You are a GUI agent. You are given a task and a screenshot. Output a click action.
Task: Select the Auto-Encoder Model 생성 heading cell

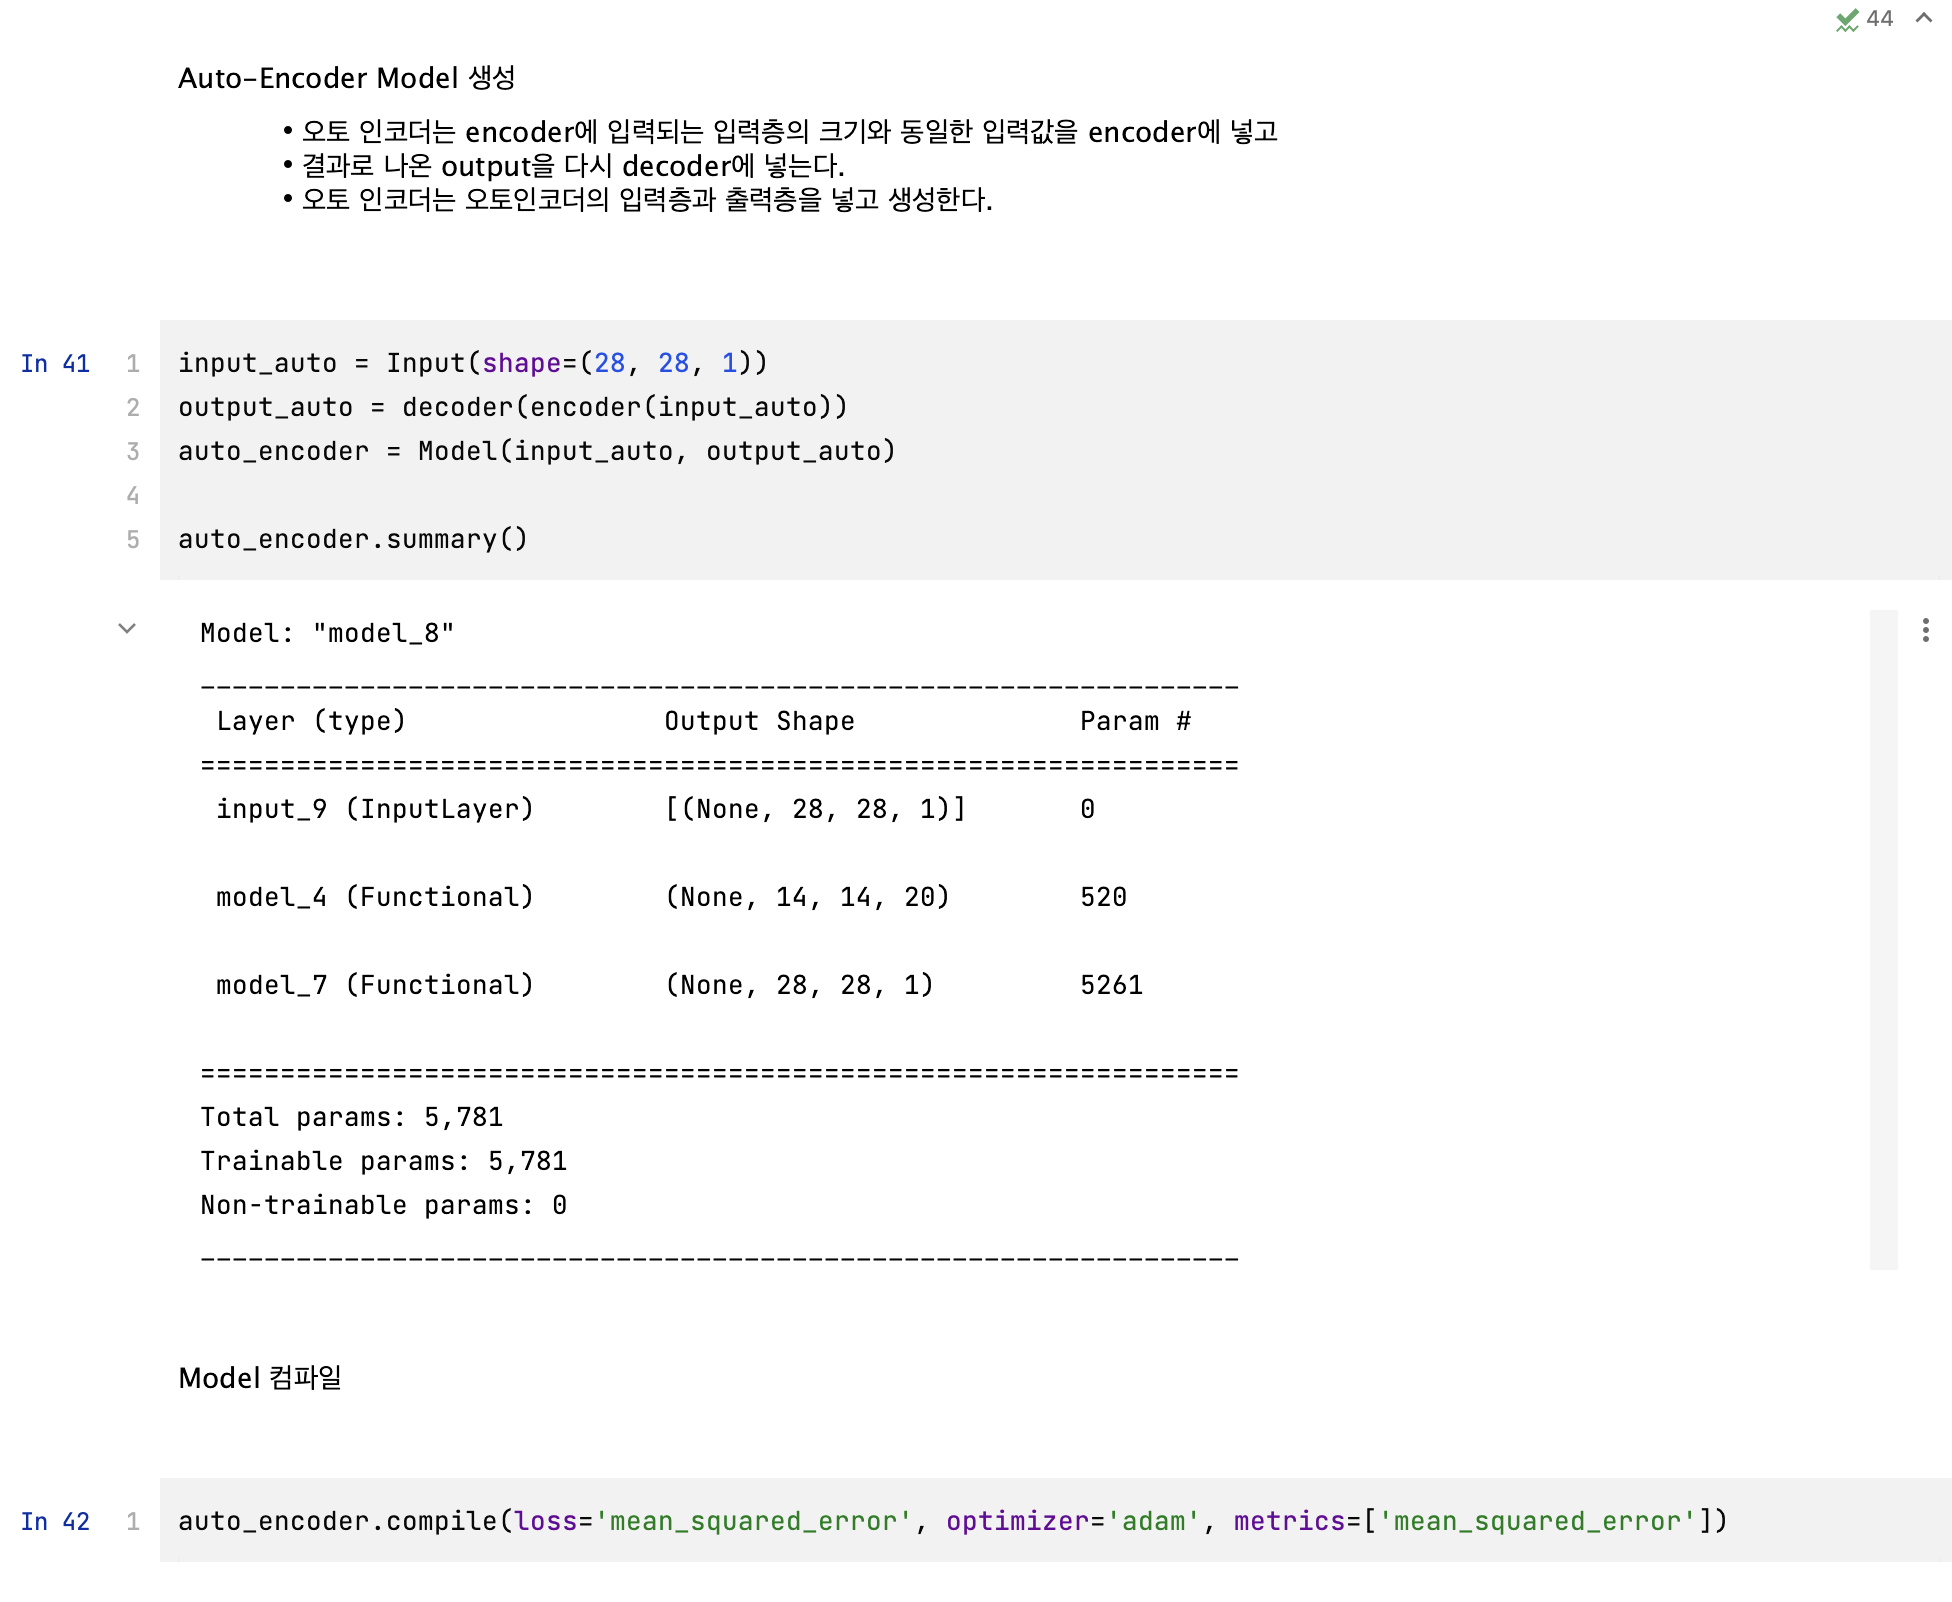pos(346,78)
